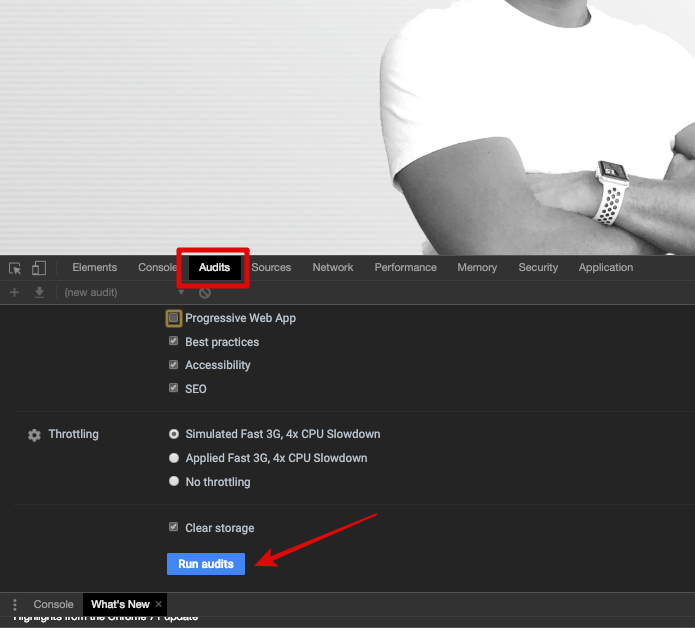Click the Run audits button
Image resolution: width=695 pixels, height=628 pixels.
click(205, 564)
